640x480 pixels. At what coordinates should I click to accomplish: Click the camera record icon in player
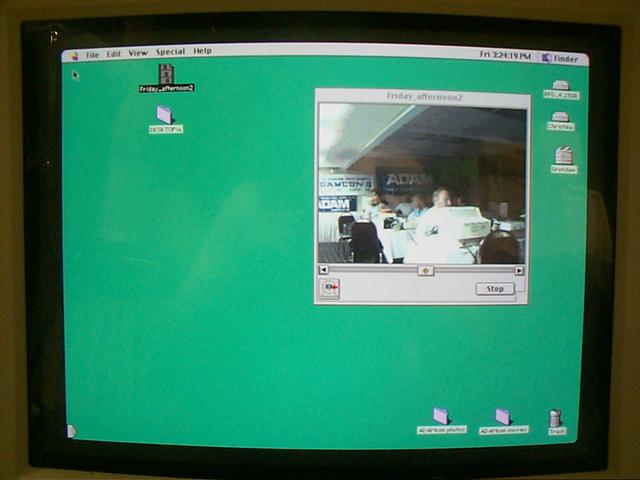point(330,288)
